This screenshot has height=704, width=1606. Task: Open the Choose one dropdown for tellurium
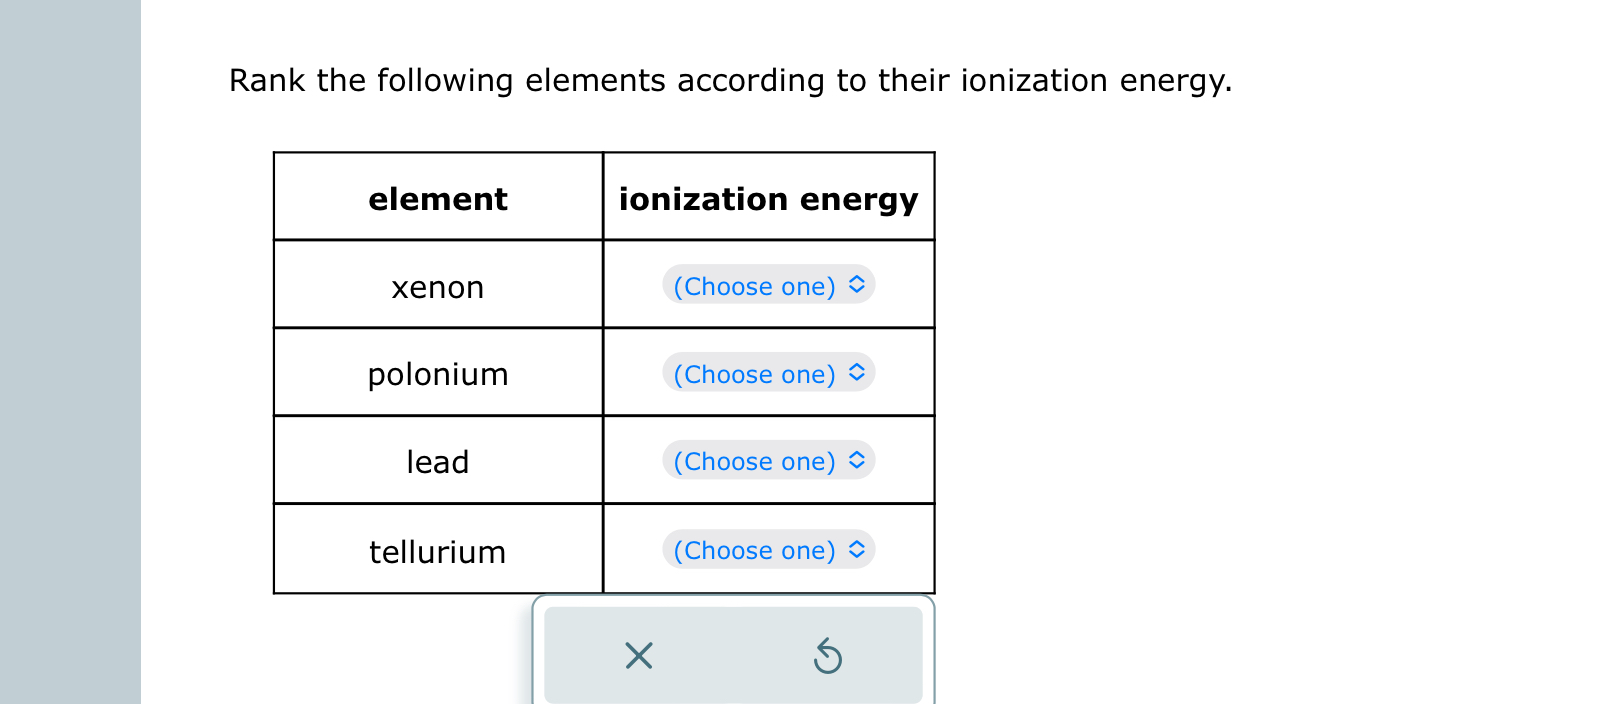[x=768, y=550]
